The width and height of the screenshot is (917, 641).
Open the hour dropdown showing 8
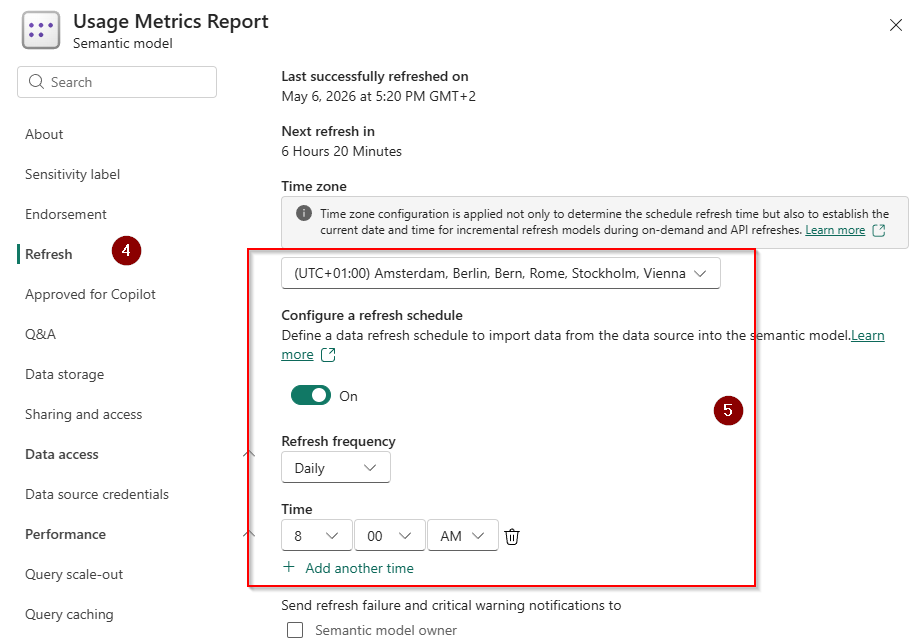point(316,535)
